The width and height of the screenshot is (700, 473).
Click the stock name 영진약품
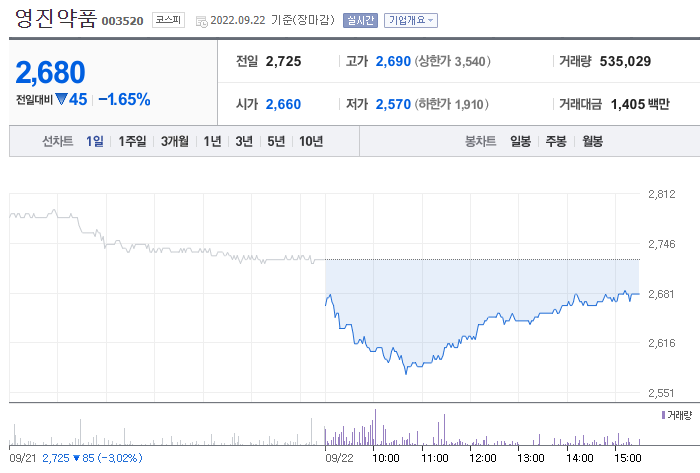(56, 19)
